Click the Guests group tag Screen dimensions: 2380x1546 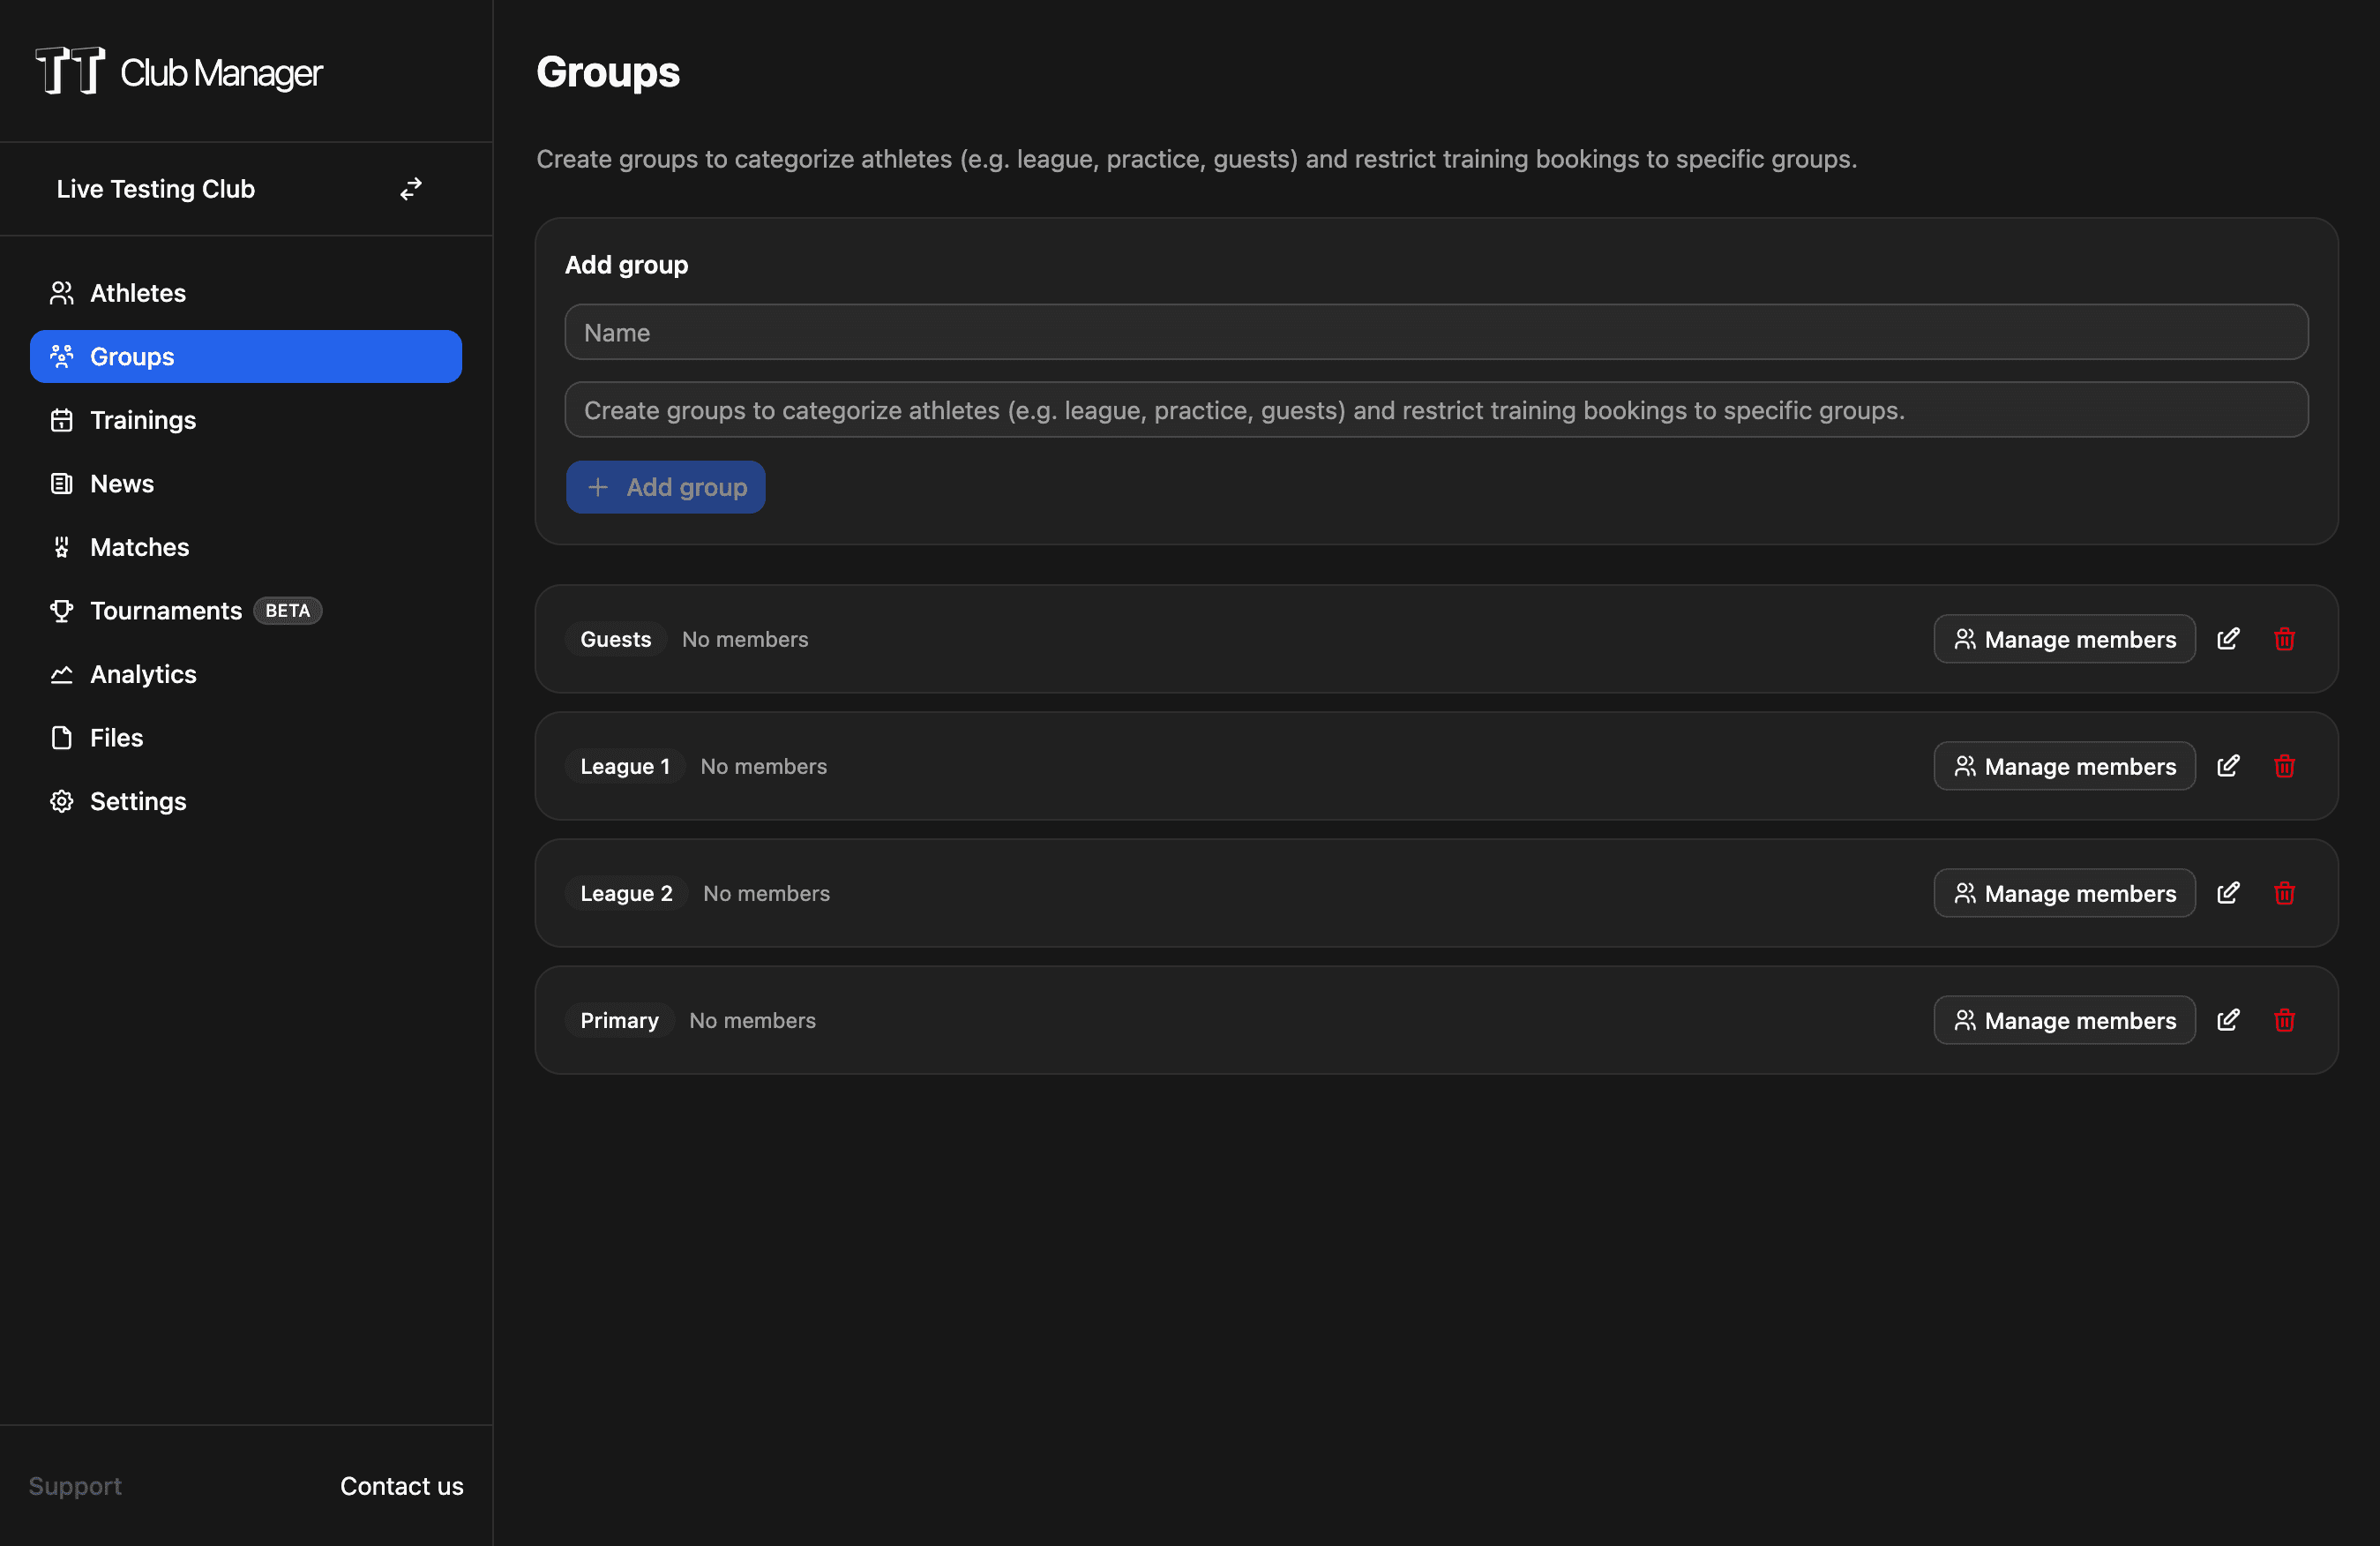coord(616,639)
